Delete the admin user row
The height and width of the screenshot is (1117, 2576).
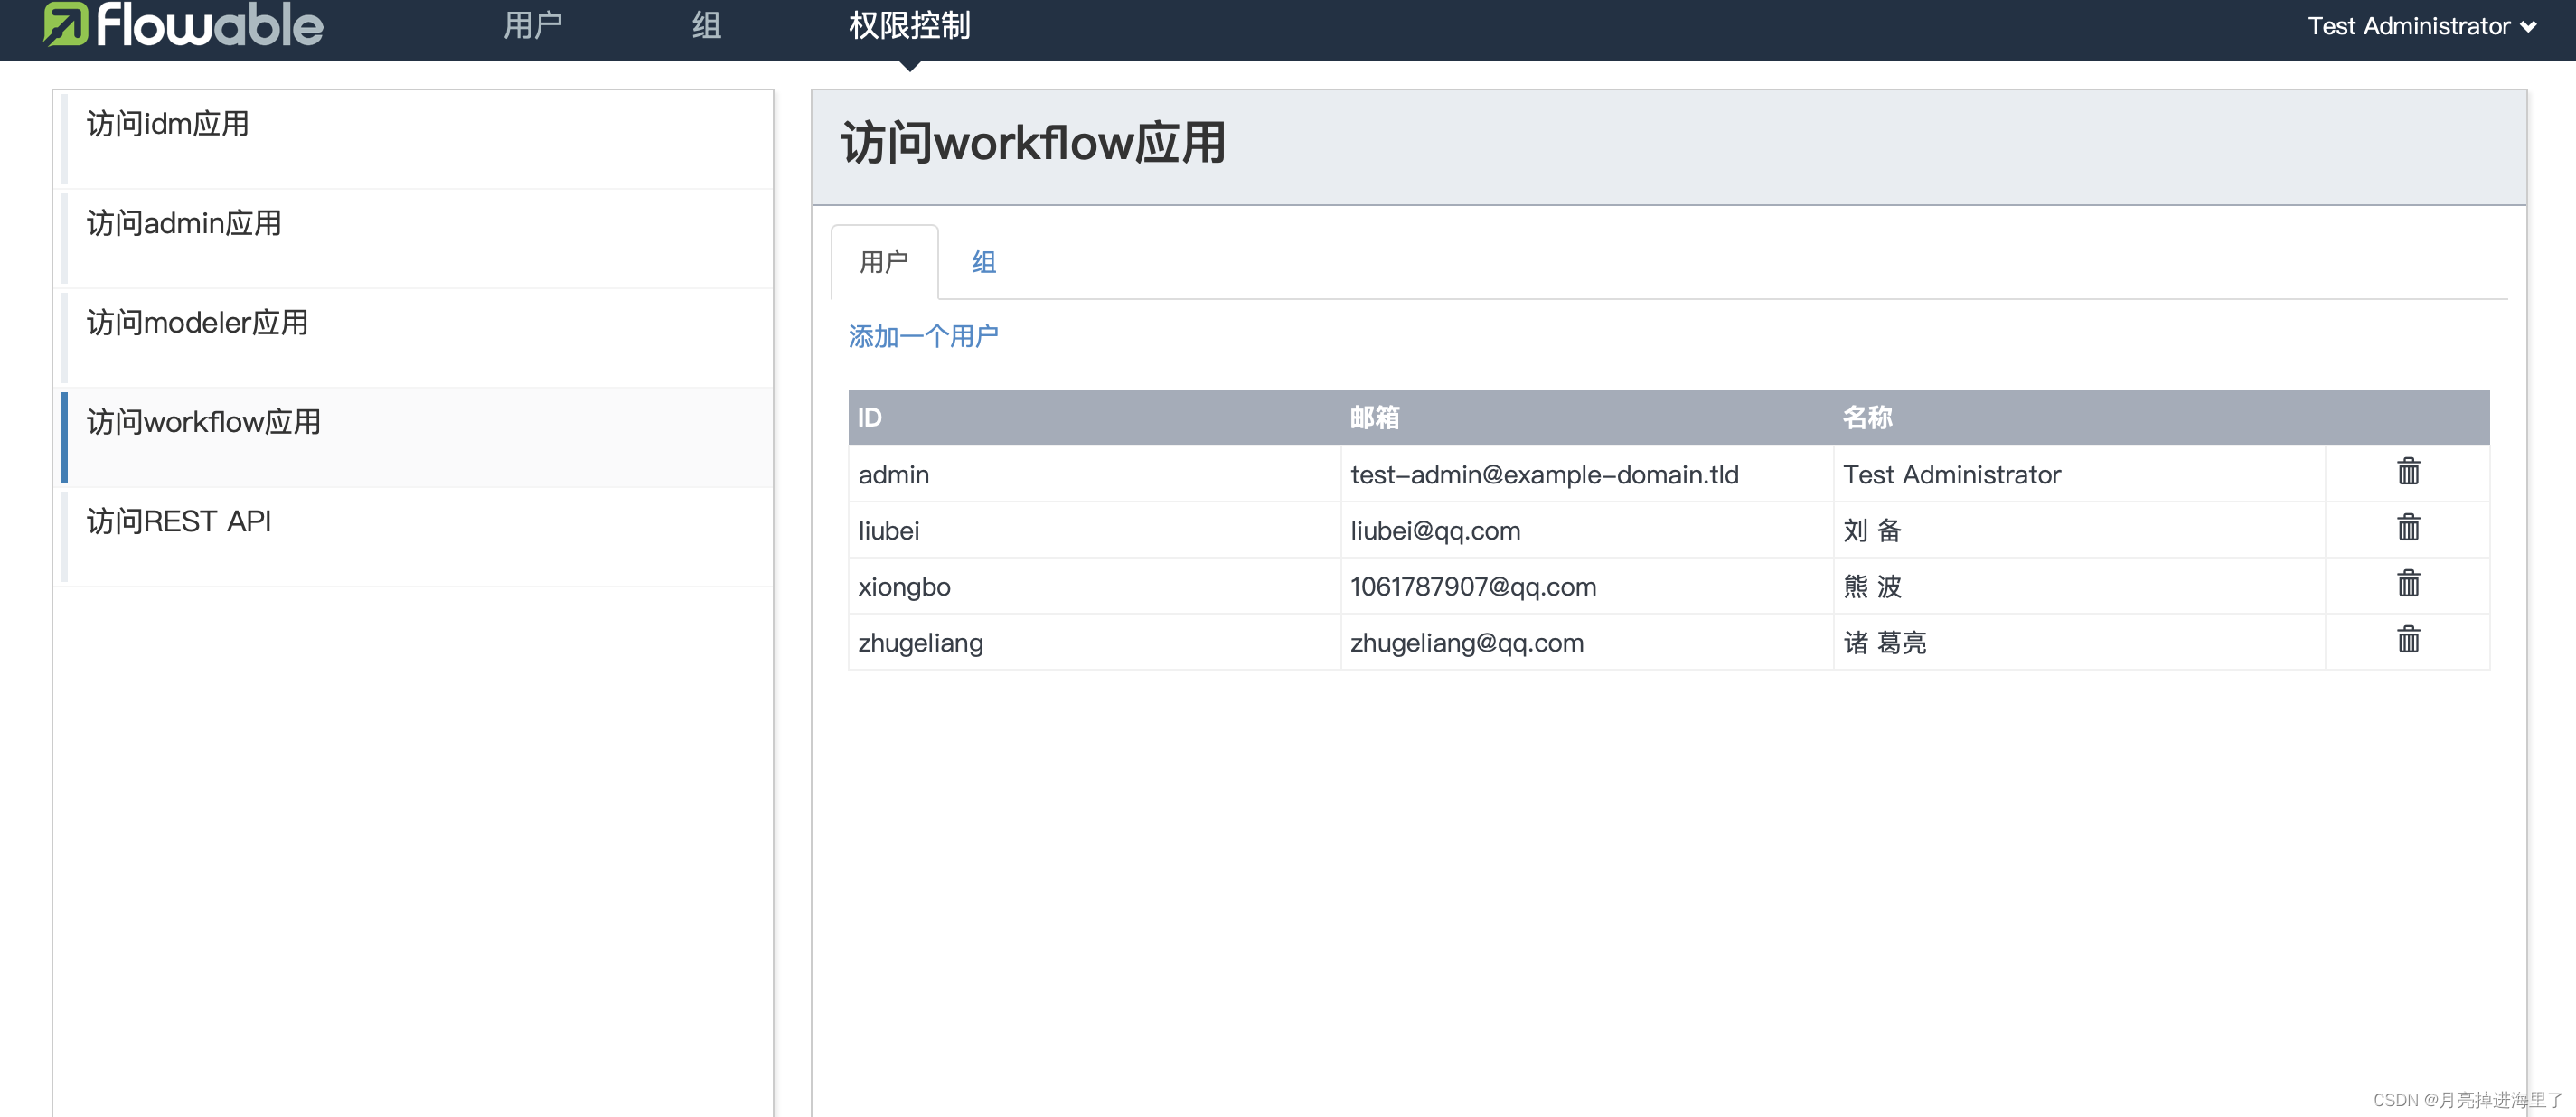point(2408,471)
